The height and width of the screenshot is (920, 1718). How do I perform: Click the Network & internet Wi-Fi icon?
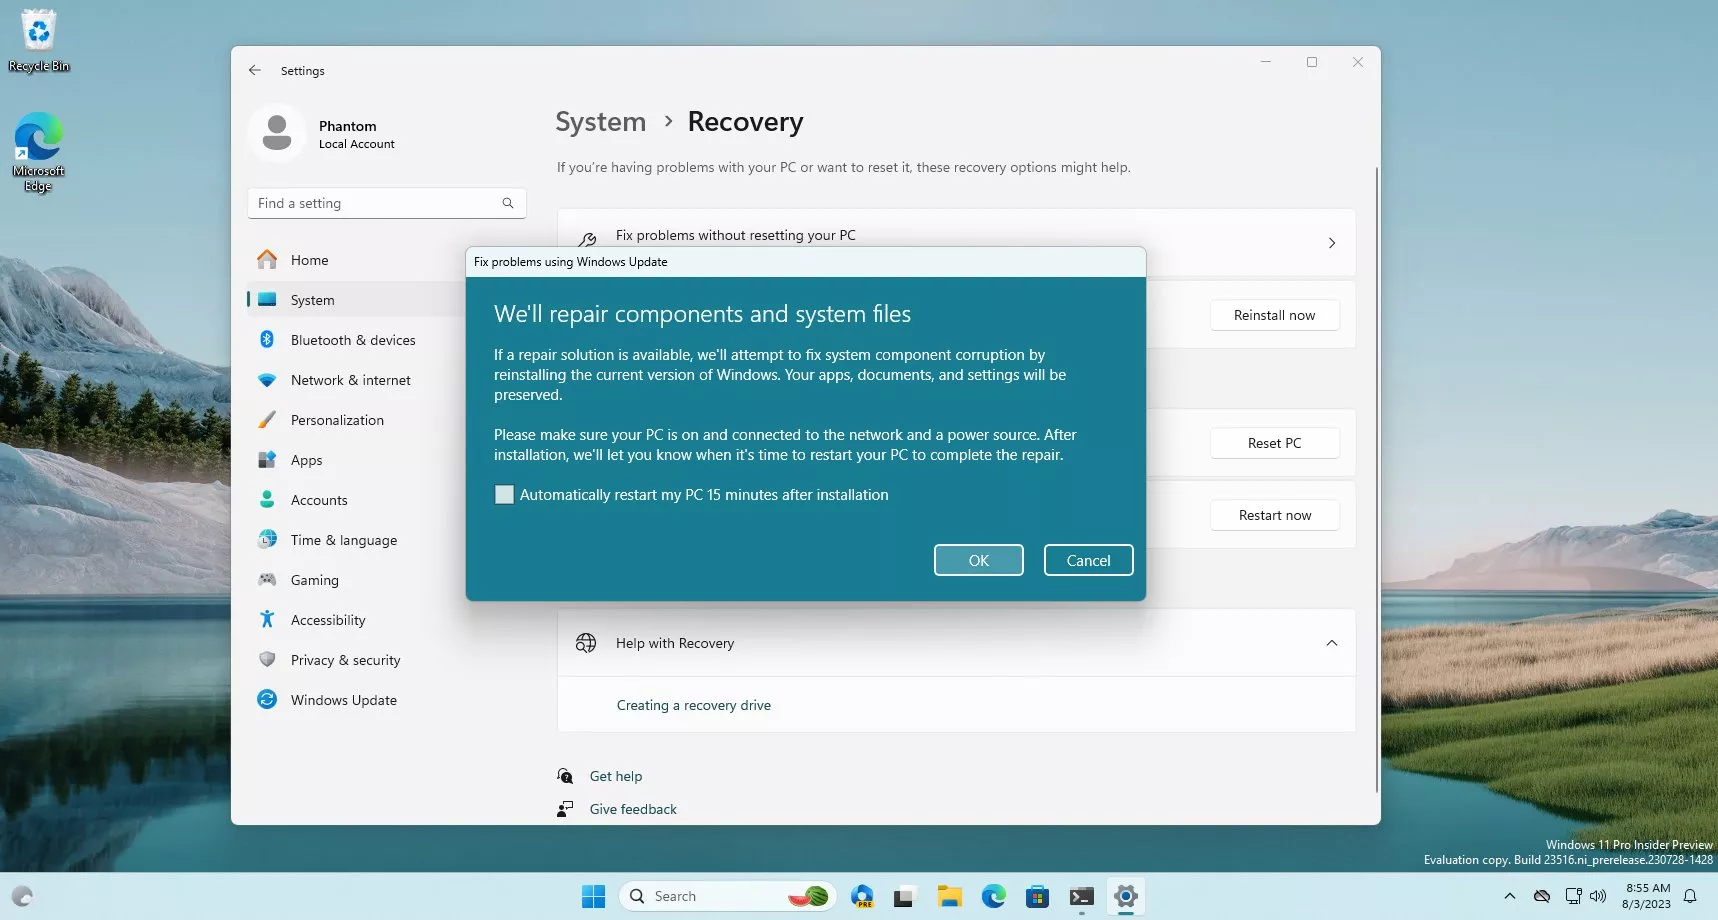267,380
